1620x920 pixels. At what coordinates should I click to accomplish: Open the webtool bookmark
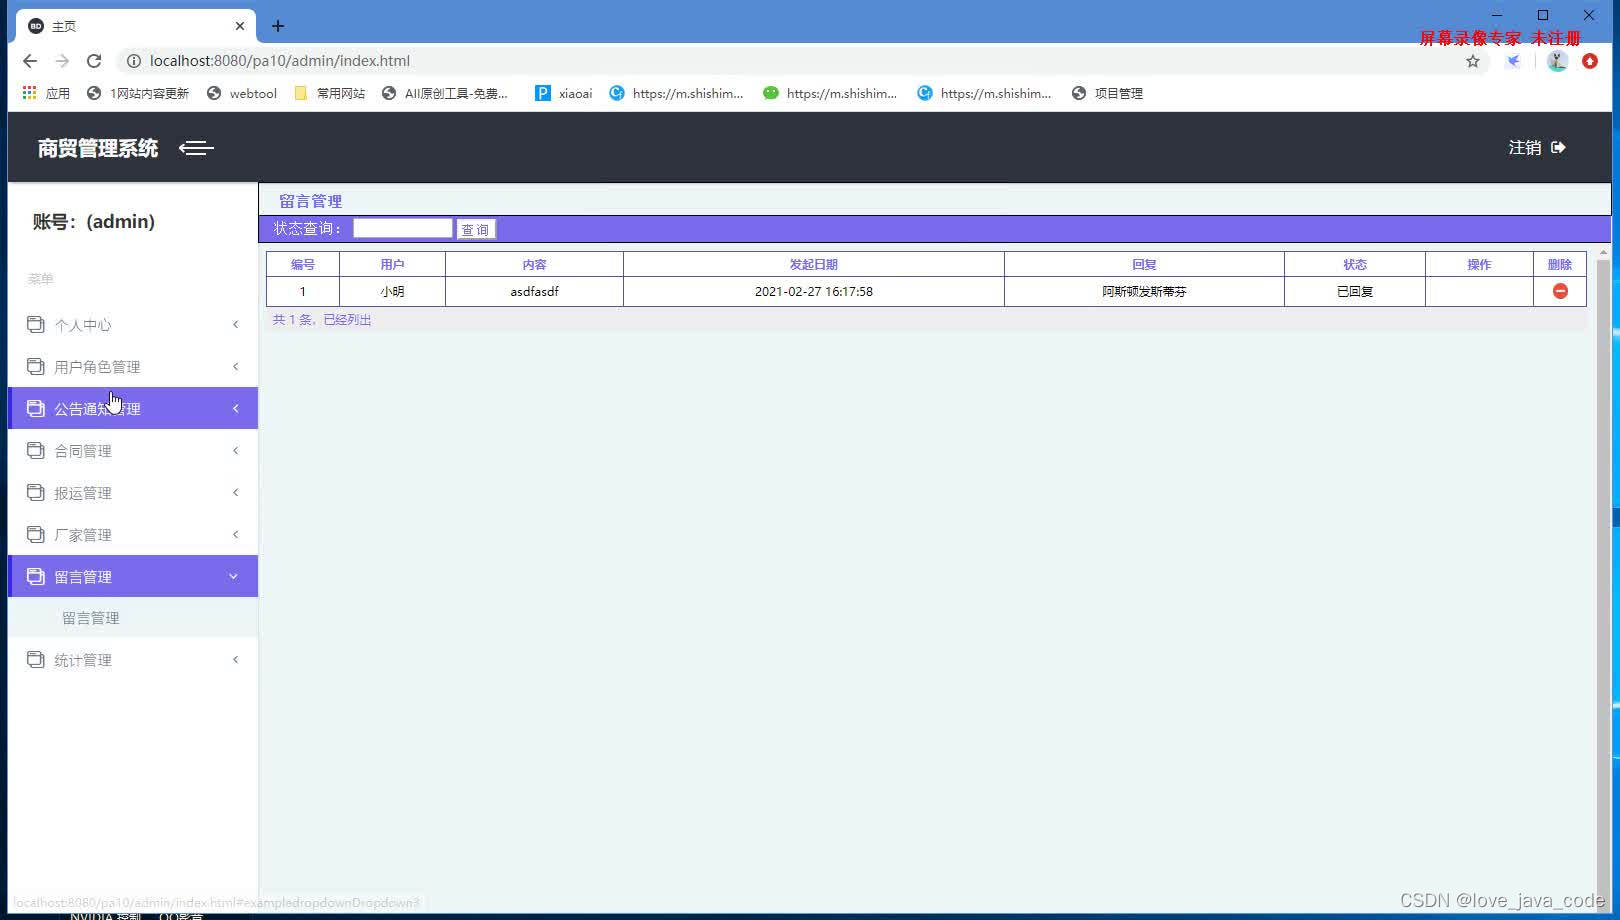[241, 93]
